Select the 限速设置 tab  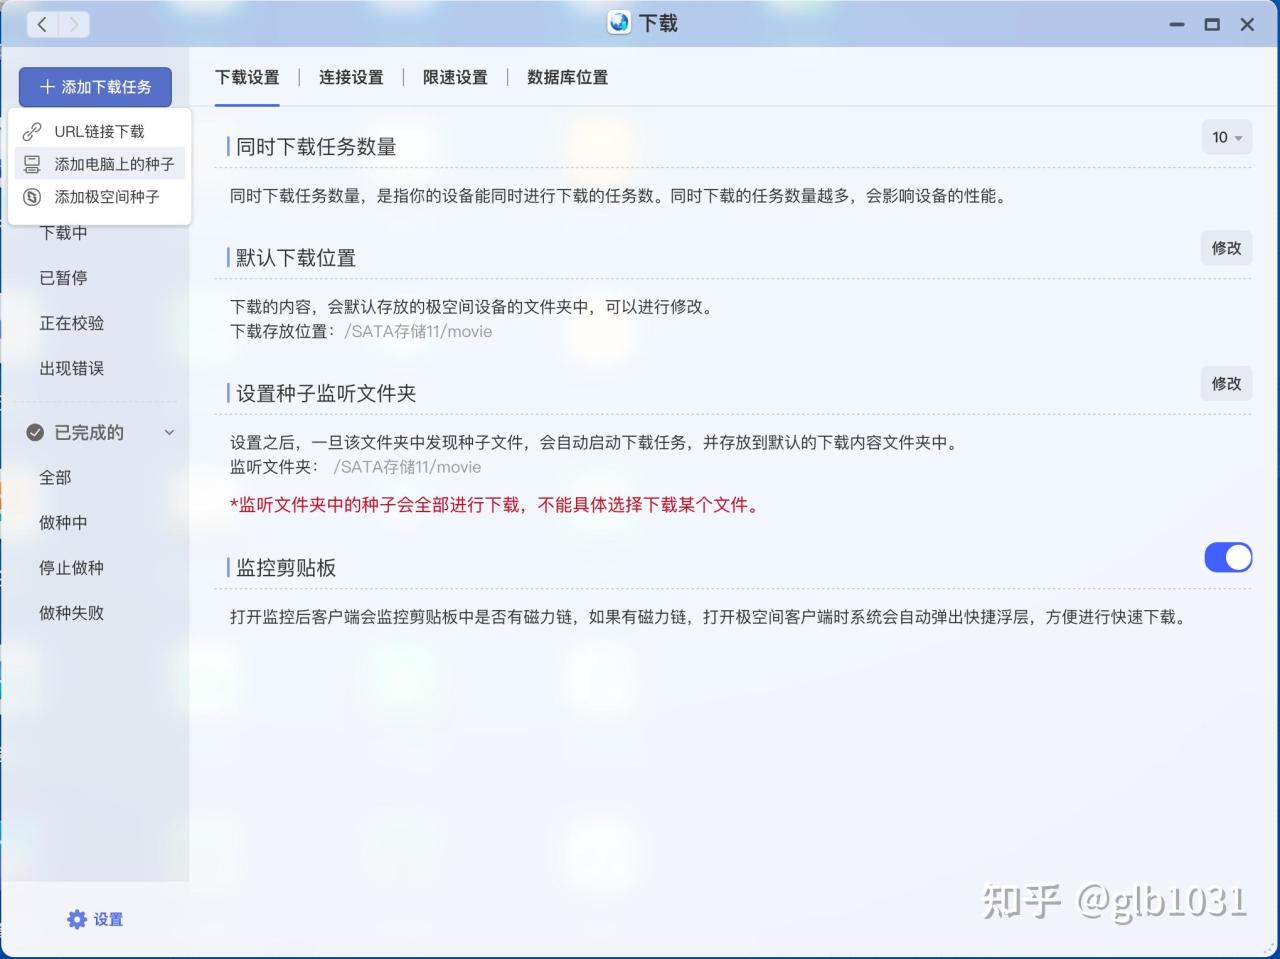(x=455, y=77)
